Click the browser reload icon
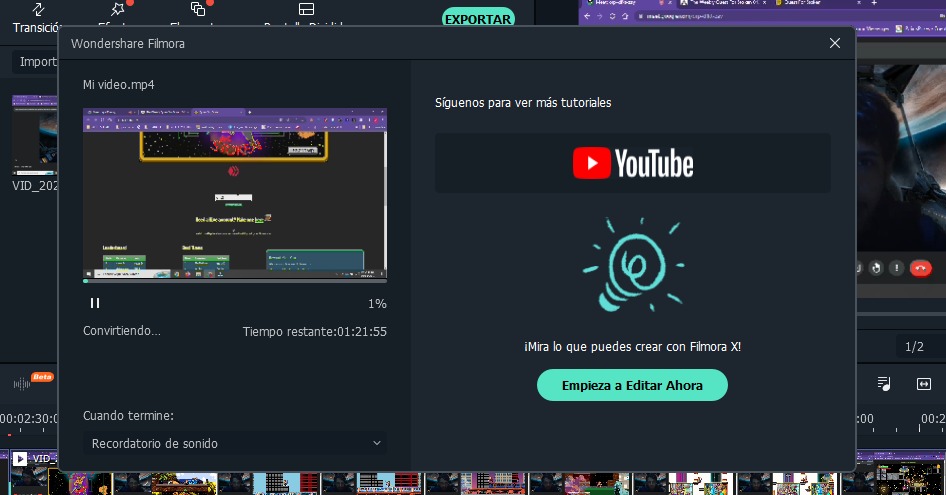Viewport: 946px width, 495px height. [612, 16]
